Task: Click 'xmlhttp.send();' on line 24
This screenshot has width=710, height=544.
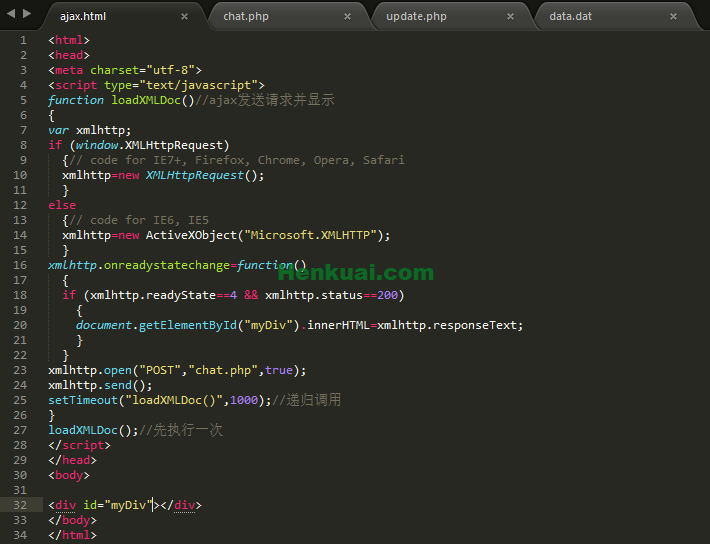Action: pyautogui.click(x=101, y=385)
